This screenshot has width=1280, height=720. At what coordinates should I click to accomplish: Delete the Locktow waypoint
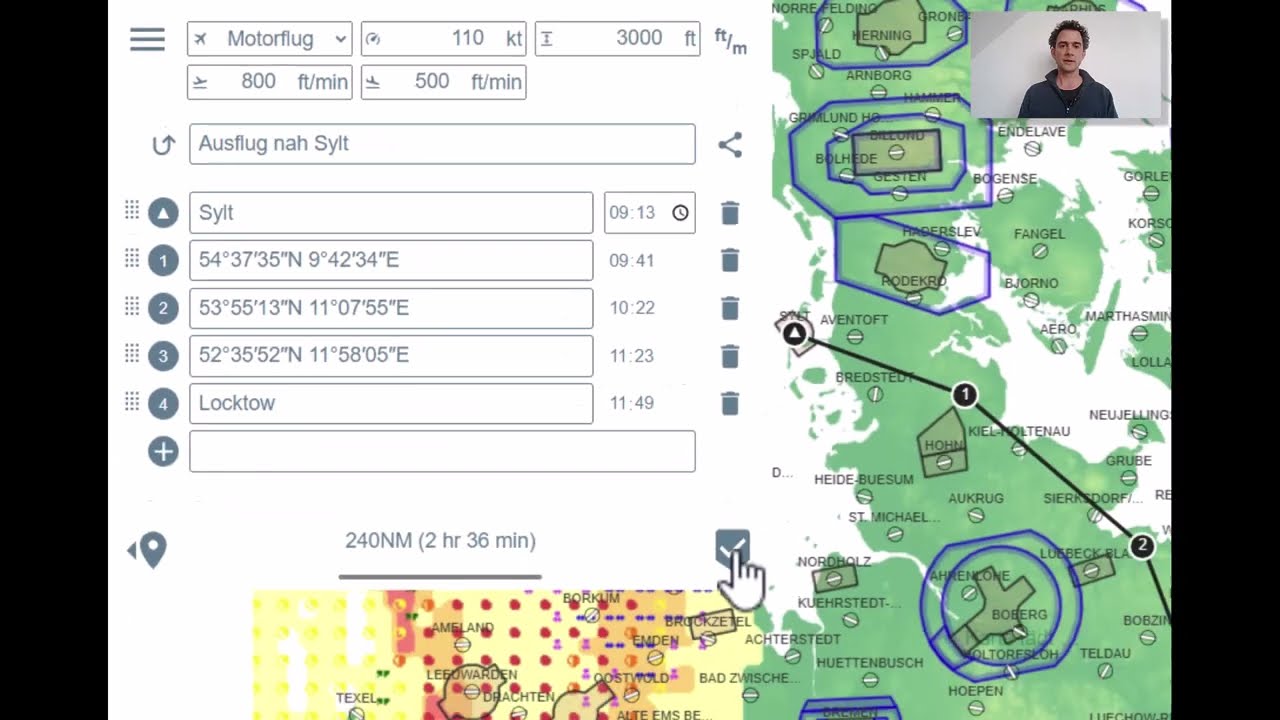click(x=730, y=403)
